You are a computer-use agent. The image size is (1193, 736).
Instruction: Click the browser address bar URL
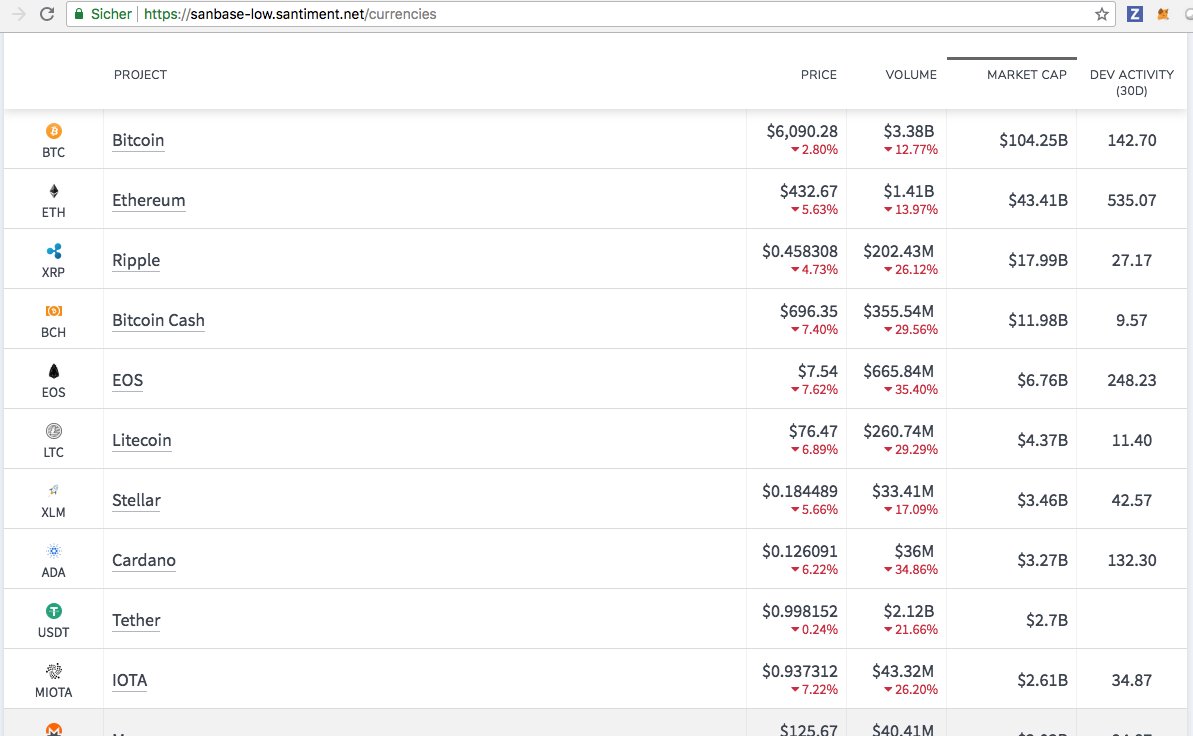click(290, 14)
